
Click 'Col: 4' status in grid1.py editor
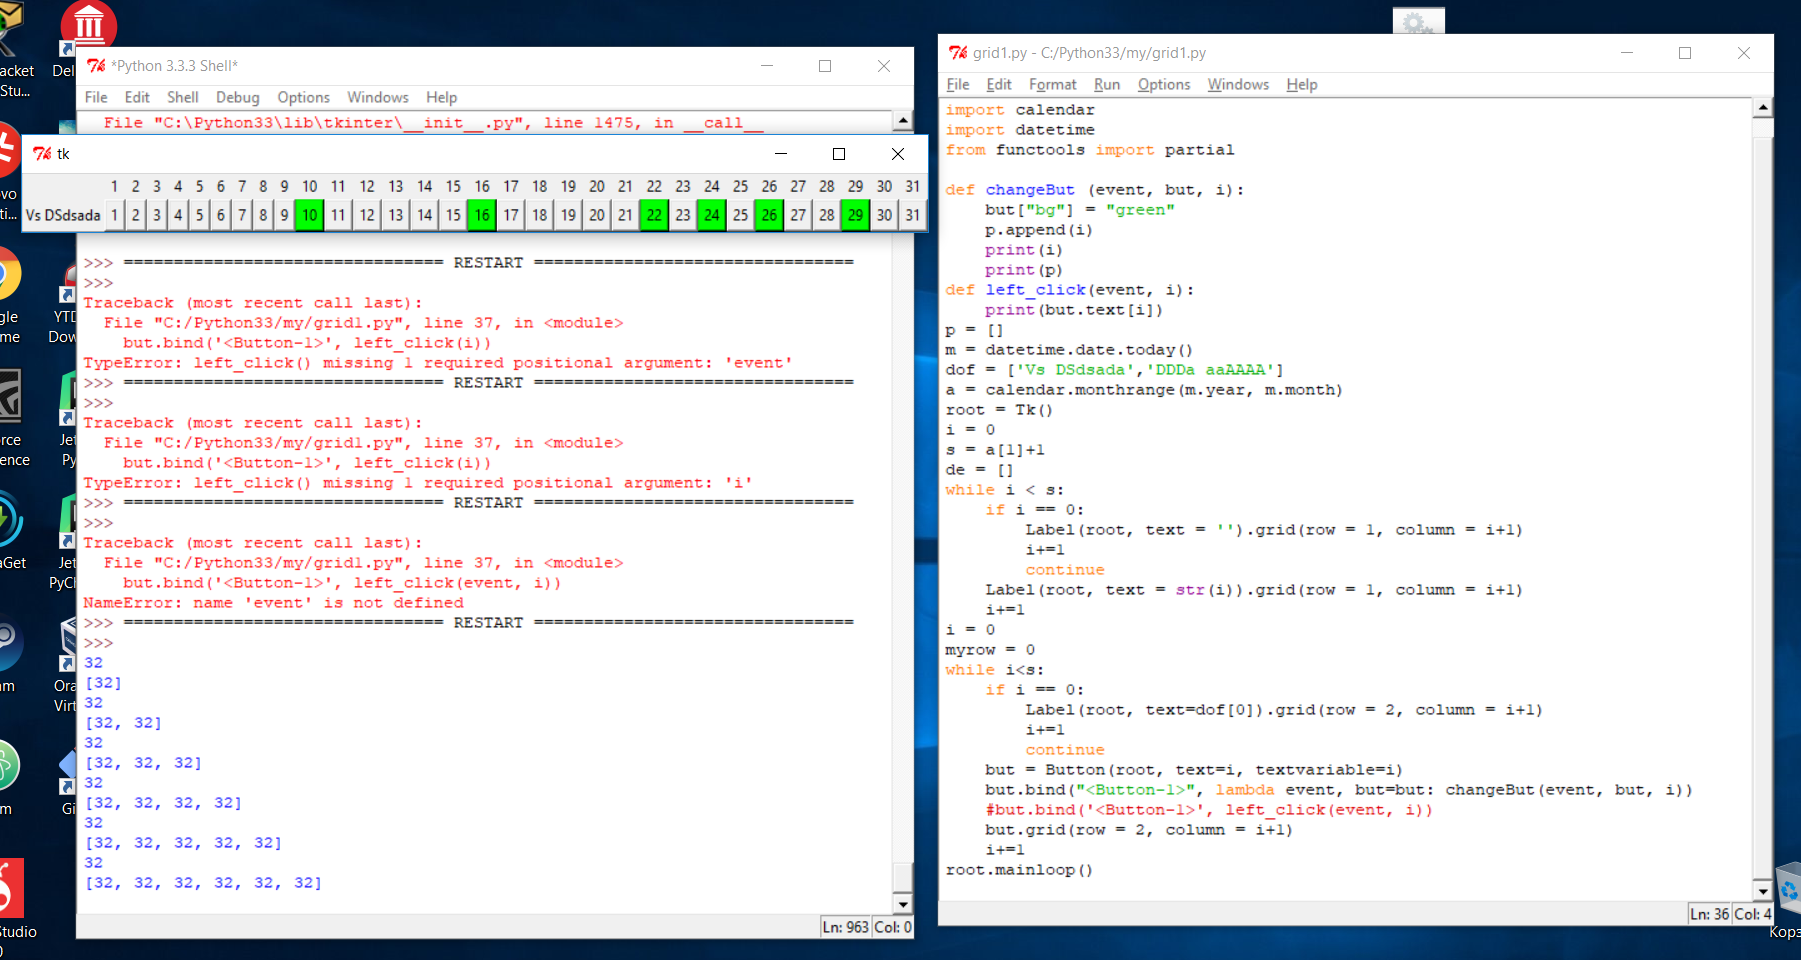(1752, 914)
